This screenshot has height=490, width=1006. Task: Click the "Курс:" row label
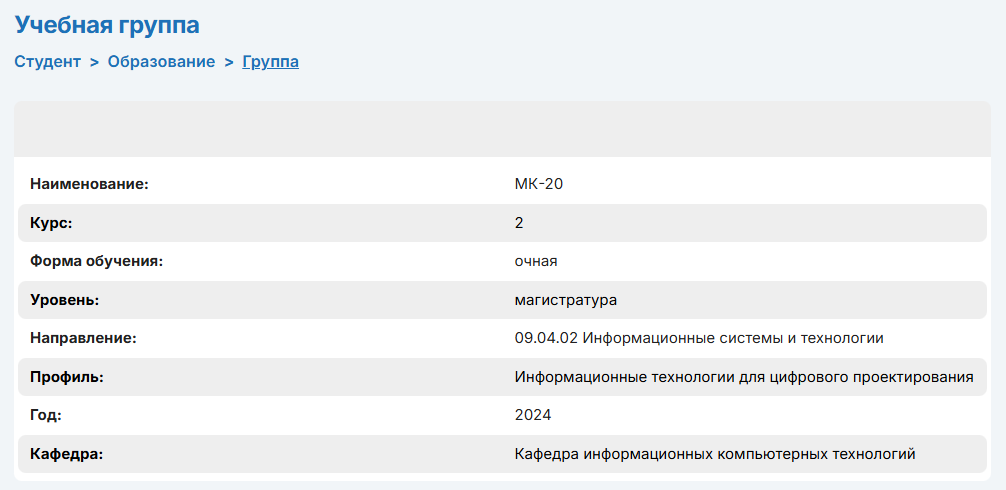[52, 222]
